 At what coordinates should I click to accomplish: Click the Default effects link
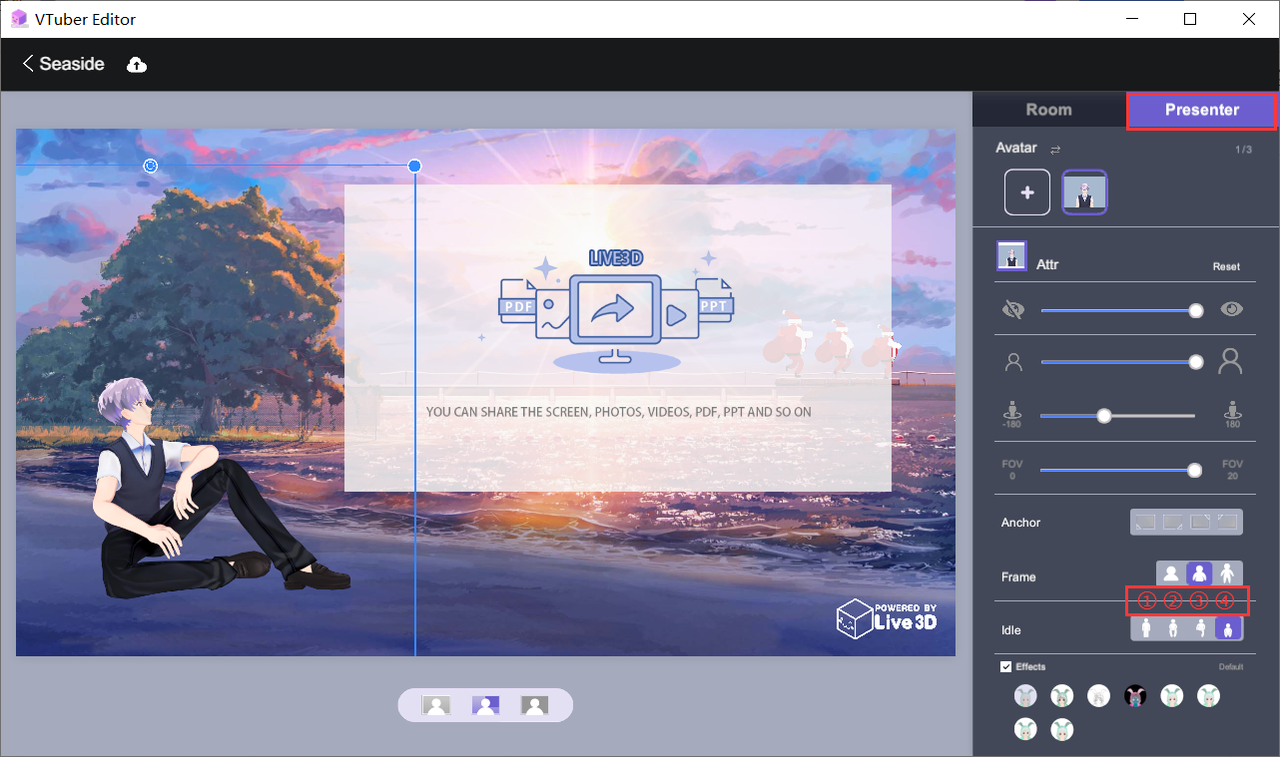click(1231, 667)
